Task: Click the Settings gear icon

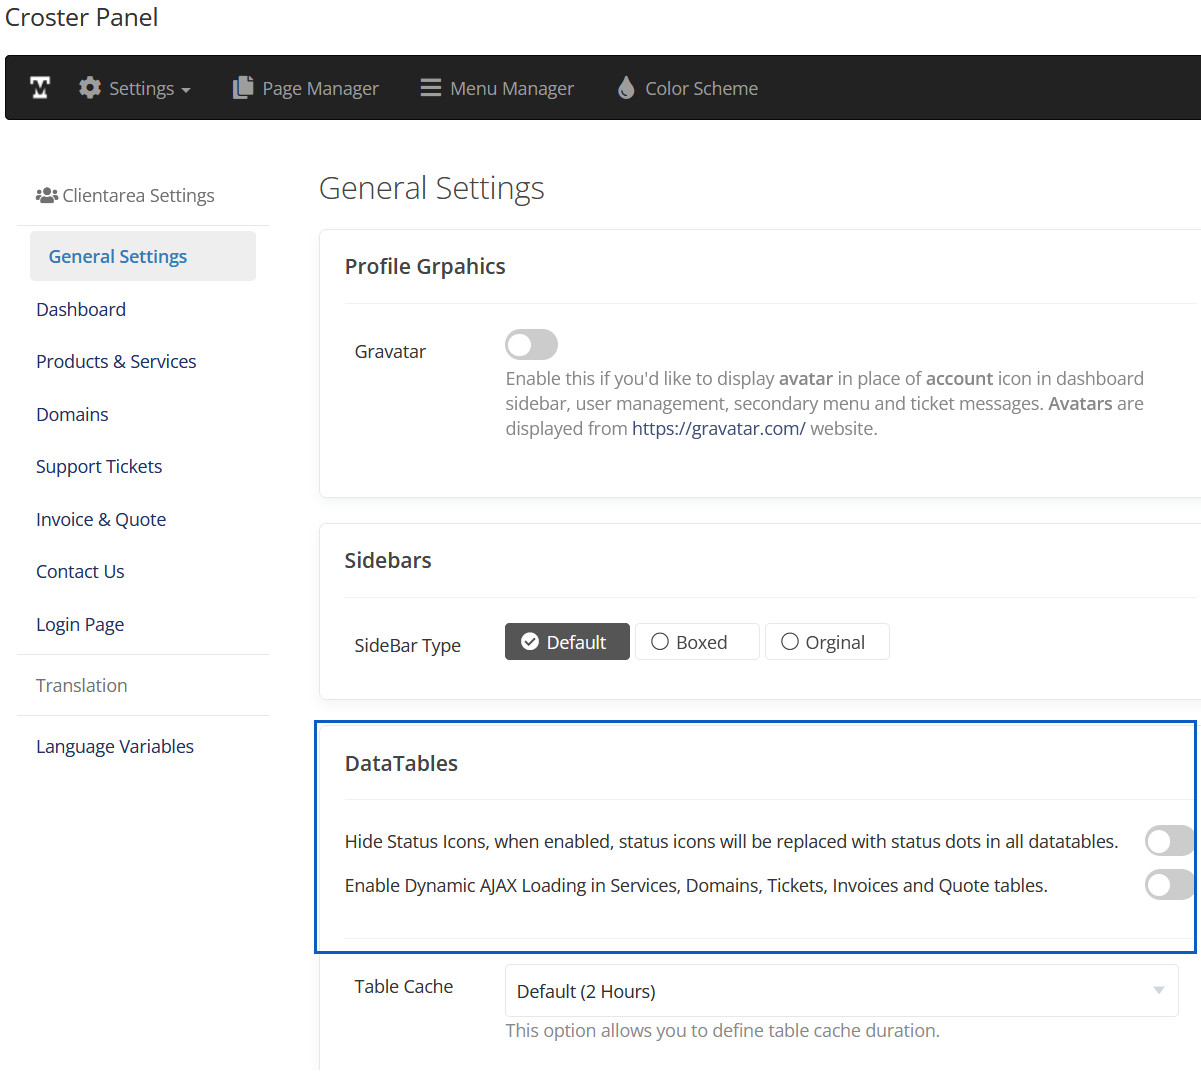Action: point(90,88)
